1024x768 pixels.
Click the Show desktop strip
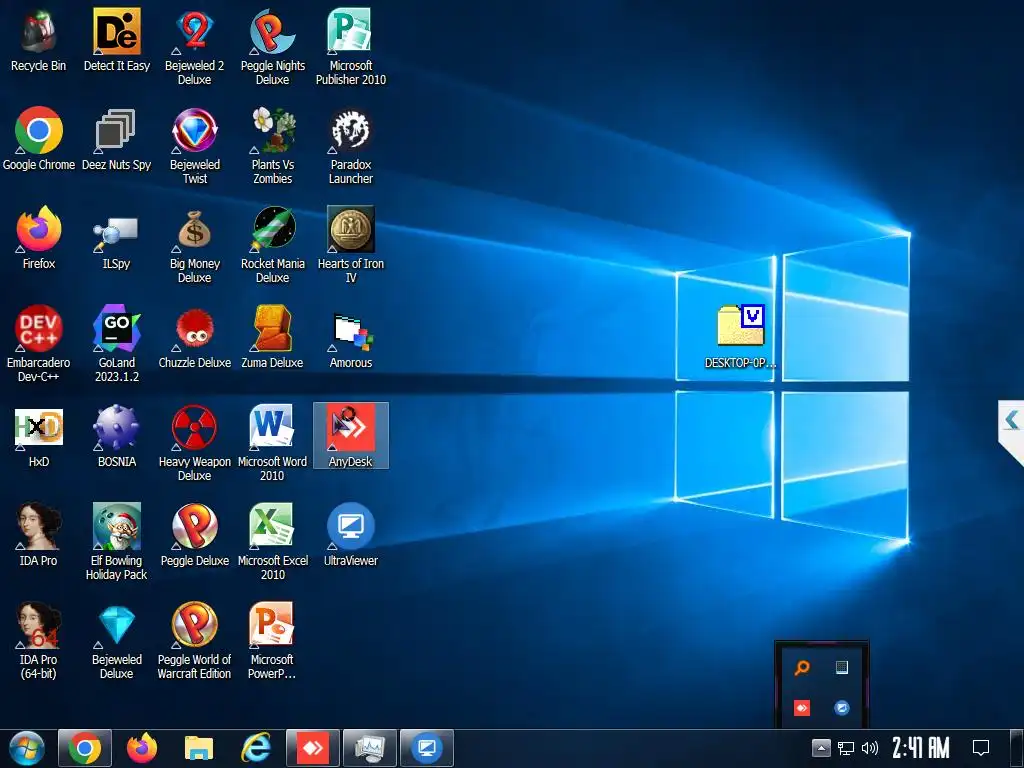pos(1016,748)
